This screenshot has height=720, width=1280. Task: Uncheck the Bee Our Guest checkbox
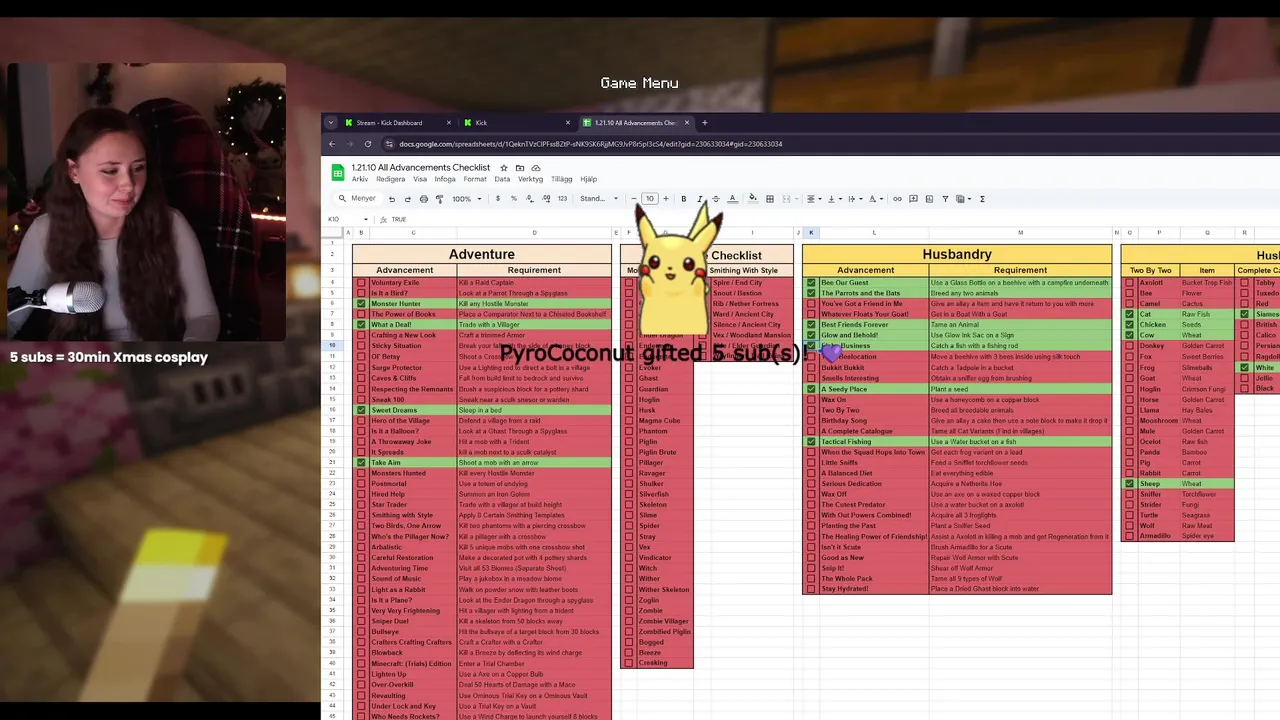[x=811, y=283]
